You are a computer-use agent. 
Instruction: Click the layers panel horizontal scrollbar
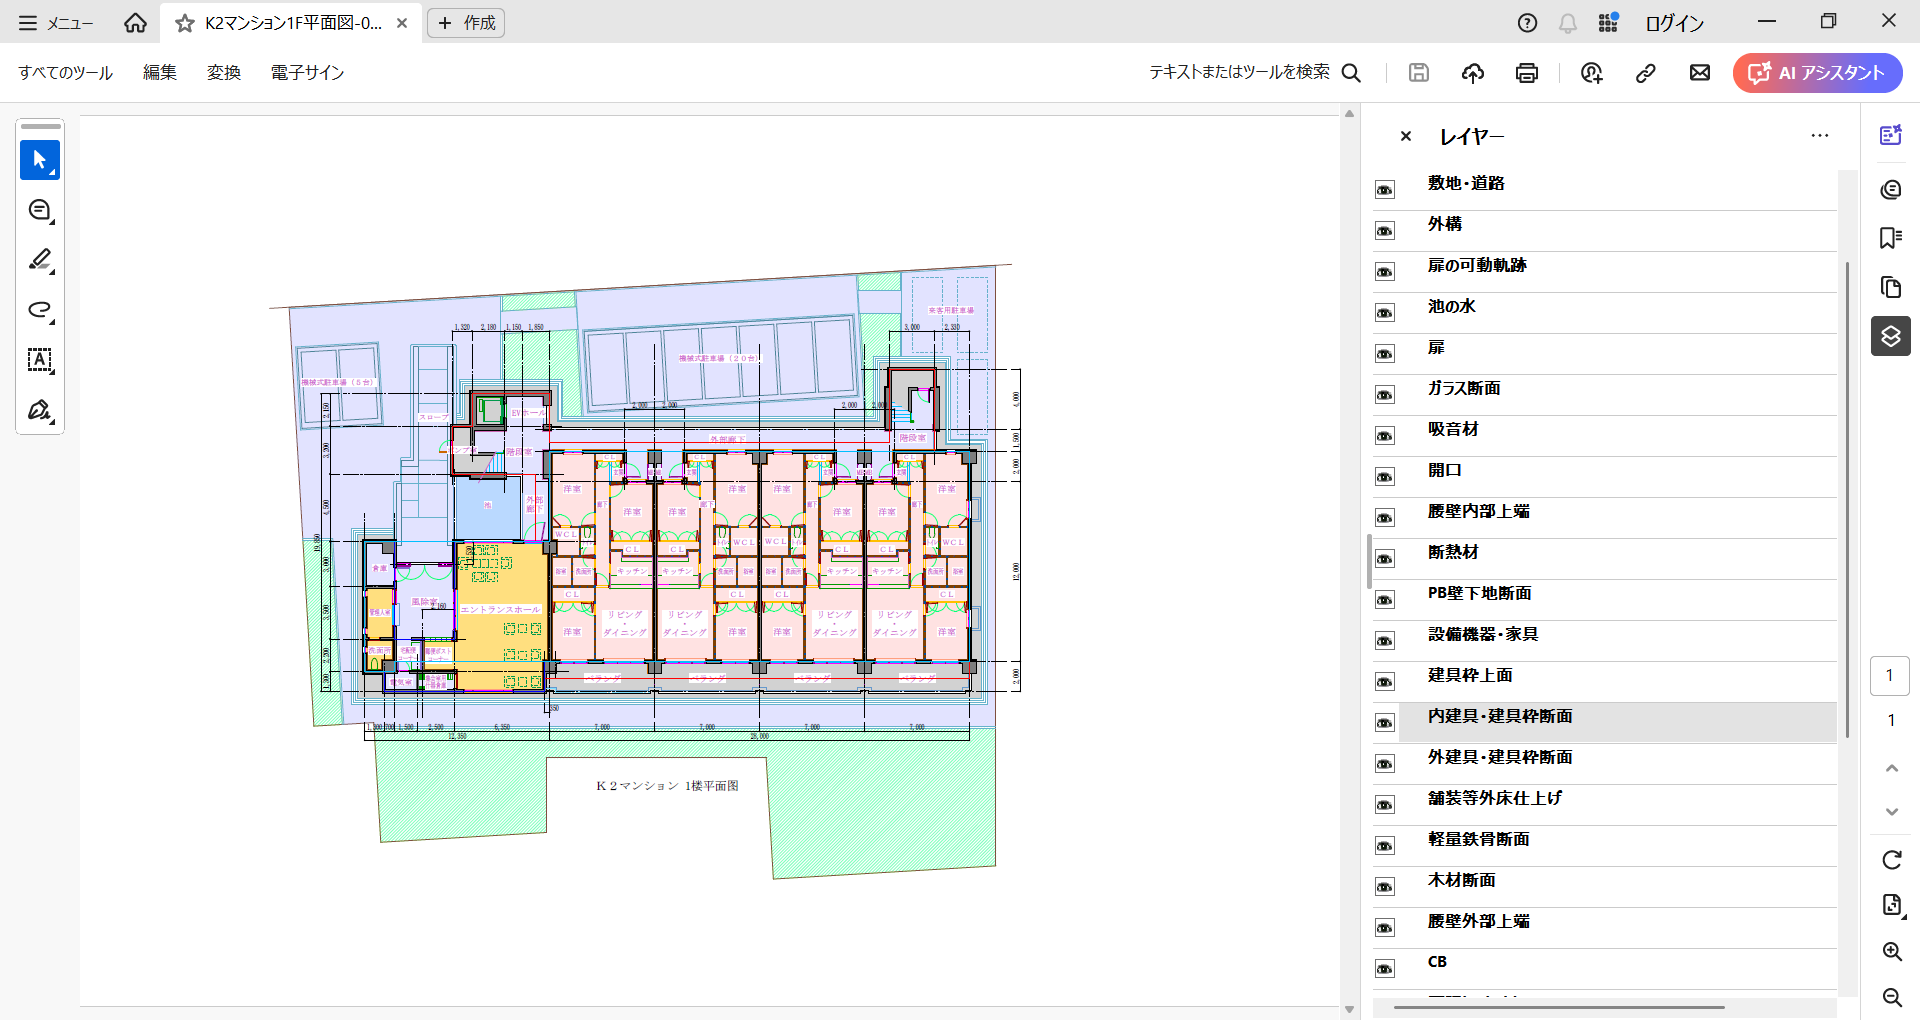coord(1558,1007)
